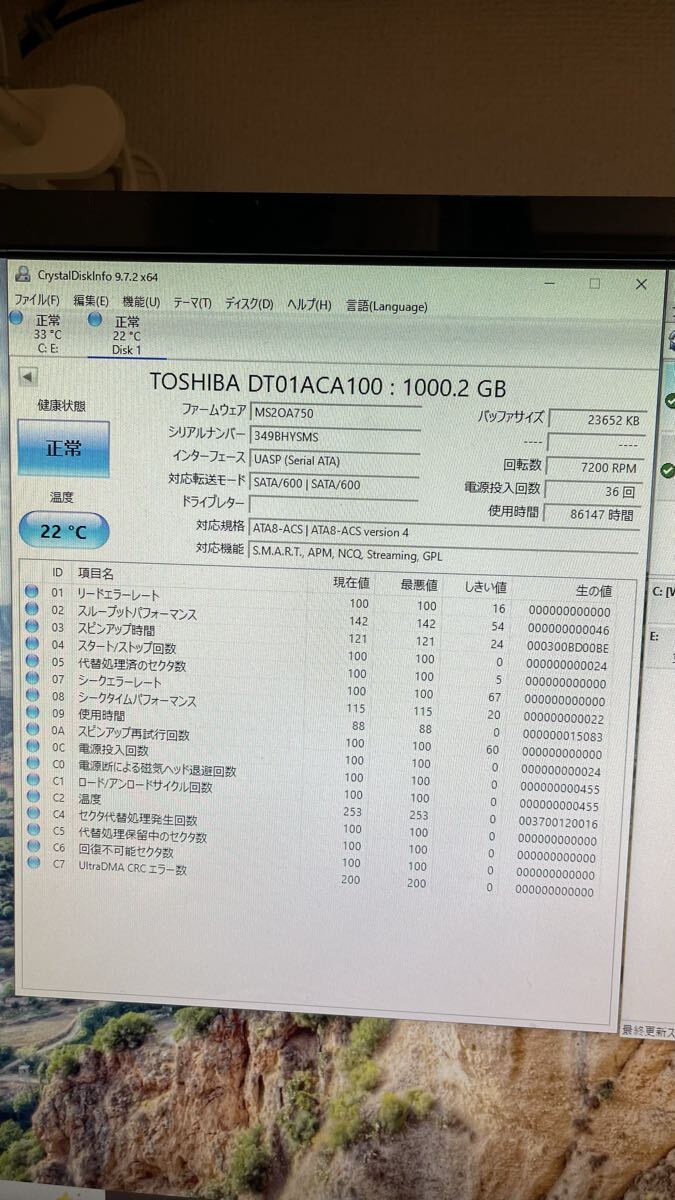675x1200 pixels.
Task: Click interface field UASP (Serial ATA)
Action: pos(335,460)
